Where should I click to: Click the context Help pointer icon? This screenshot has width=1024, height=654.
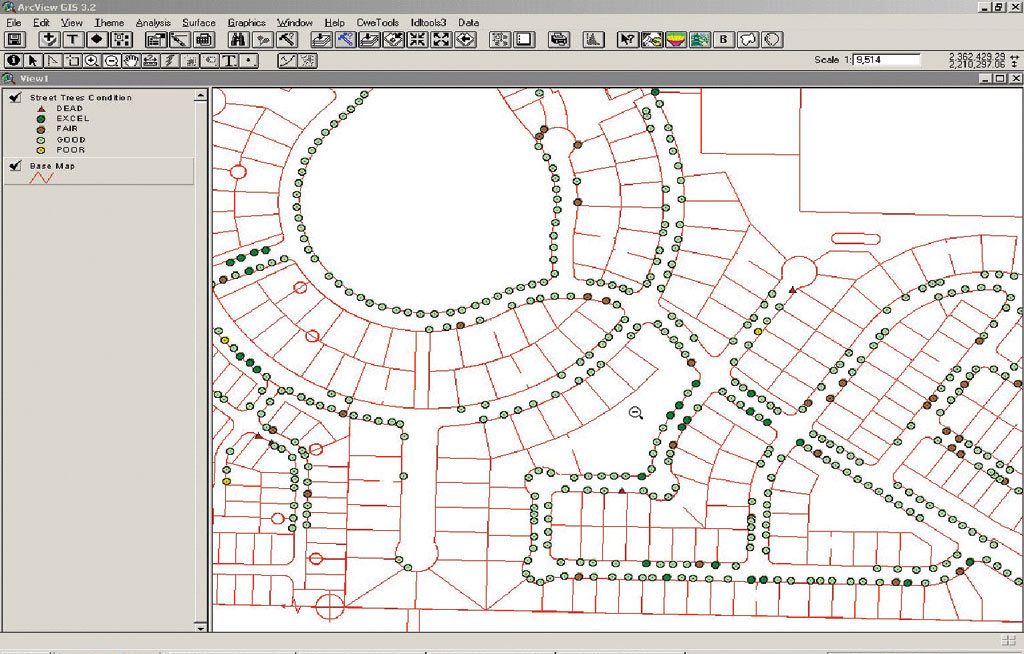point(627,40)
